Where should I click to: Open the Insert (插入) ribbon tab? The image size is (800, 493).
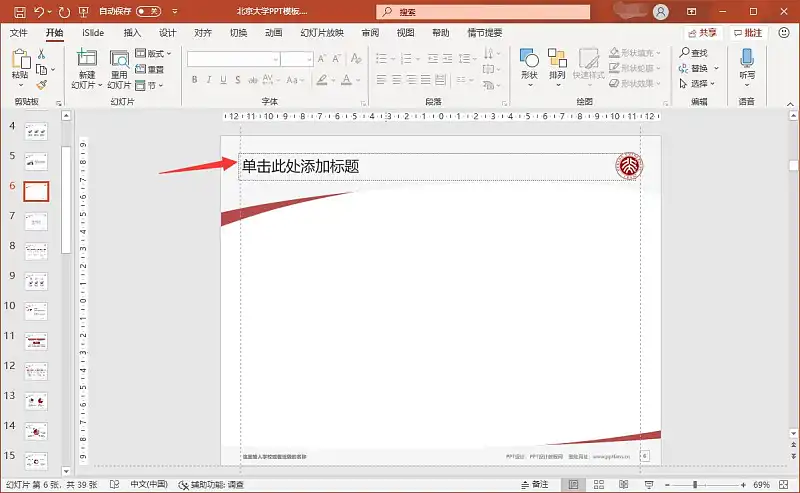click(132, 33)
